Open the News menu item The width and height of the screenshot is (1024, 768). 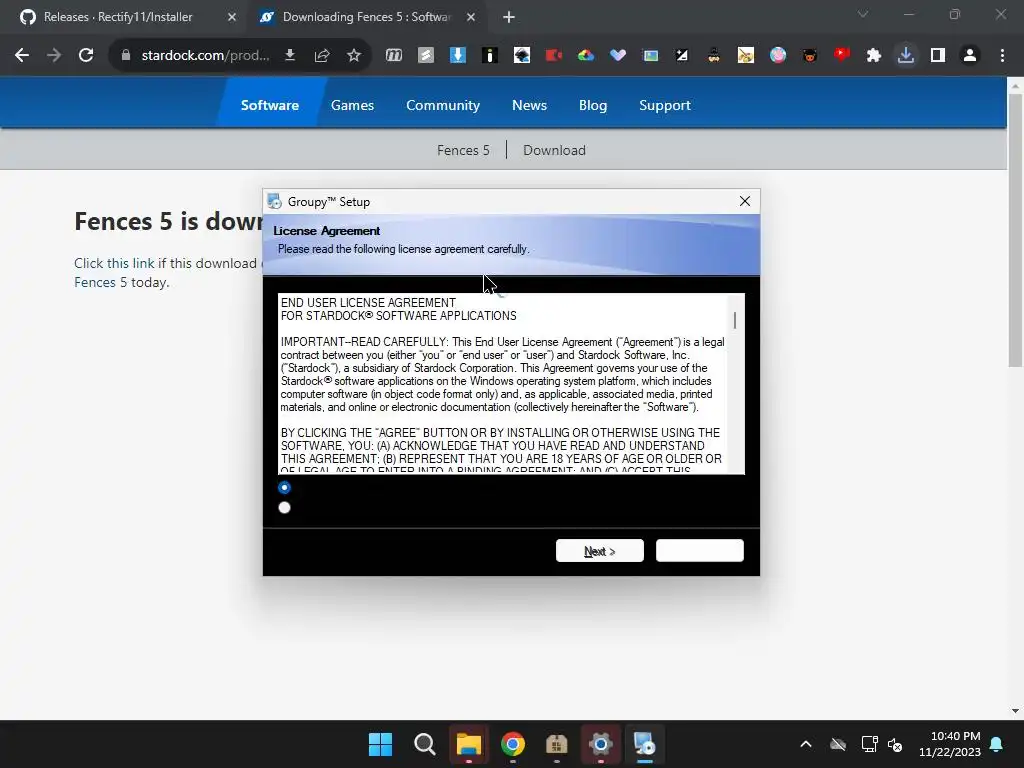pyautogui.click(x=529, y=105)
